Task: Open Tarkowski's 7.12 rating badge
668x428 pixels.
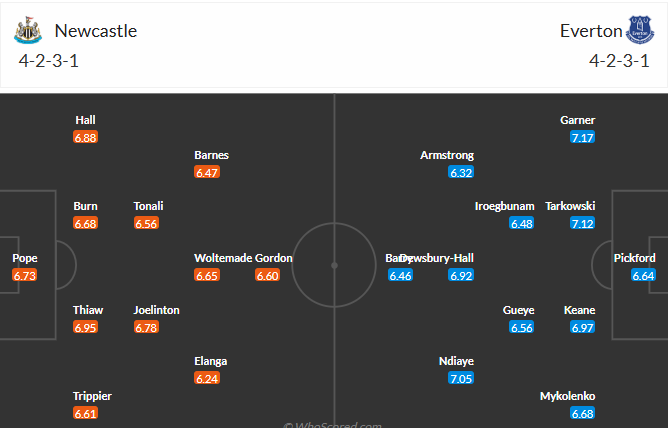Action: tap(583, 223)
